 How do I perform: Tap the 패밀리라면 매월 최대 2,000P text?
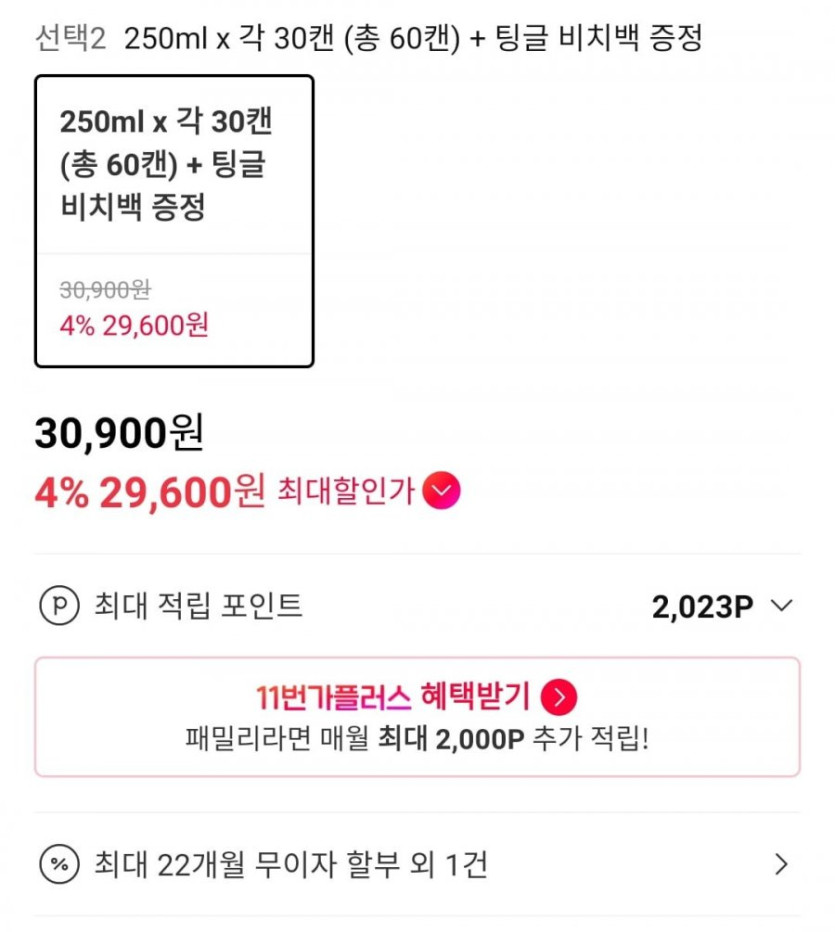[417, 741]
